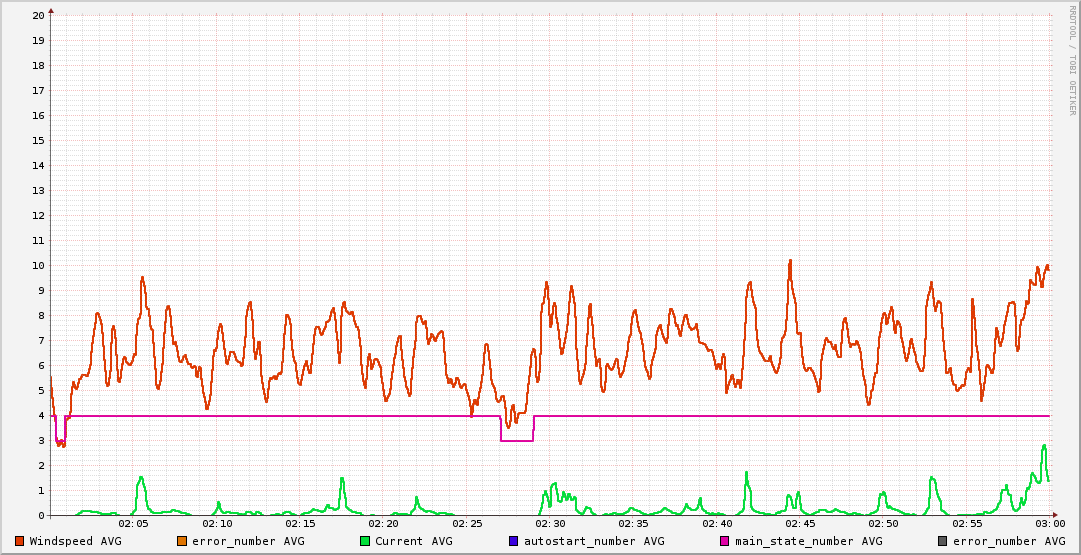The height and width of the screenshot is (555, 1081).
Task: Select the blue autostart_number AVG legend swatch
Action: point(514,541)
